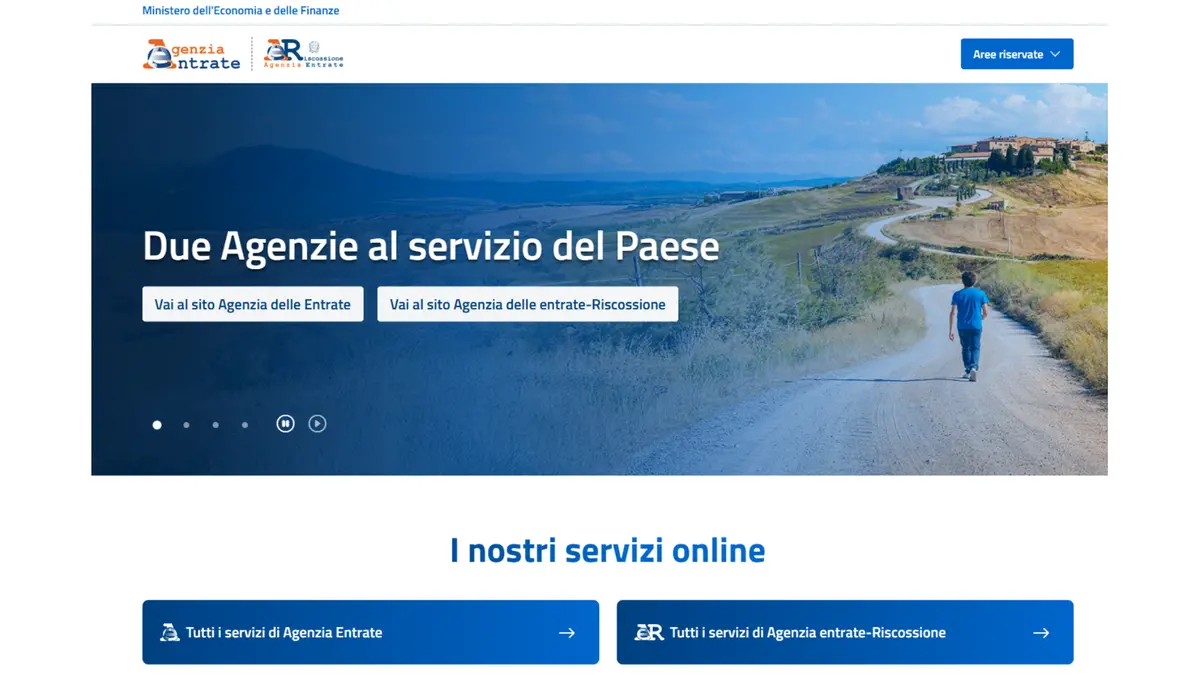Click the Agenzia entrate-Riscossione header logo
Screen dimensions: 1200x675
[304, 53]
